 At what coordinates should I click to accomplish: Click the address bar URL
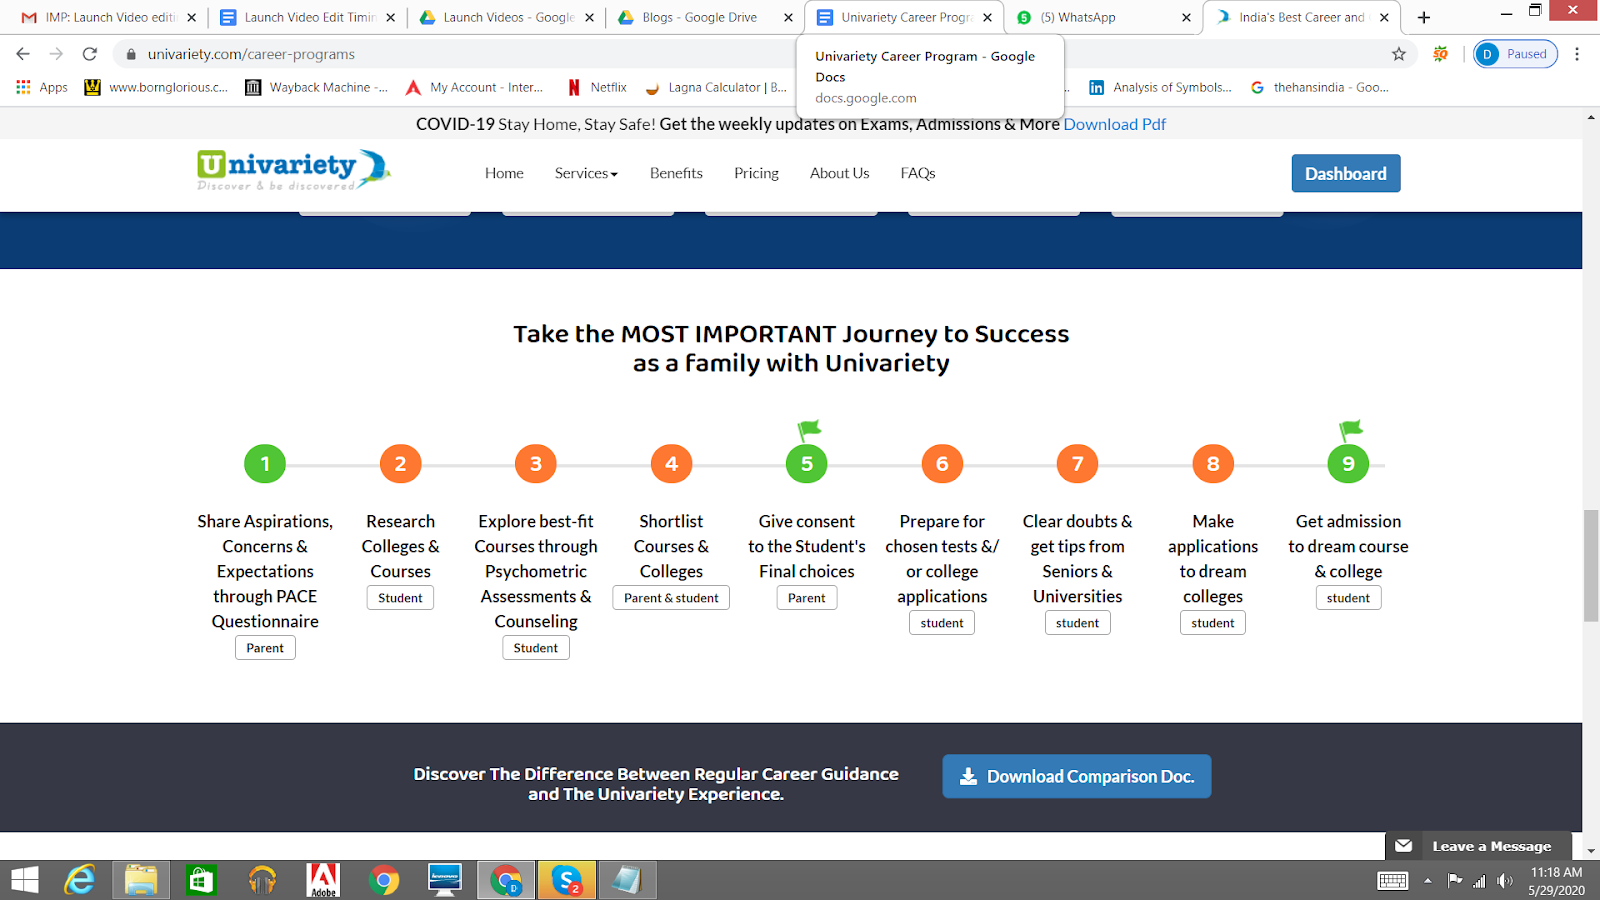[x=252, y=54]
